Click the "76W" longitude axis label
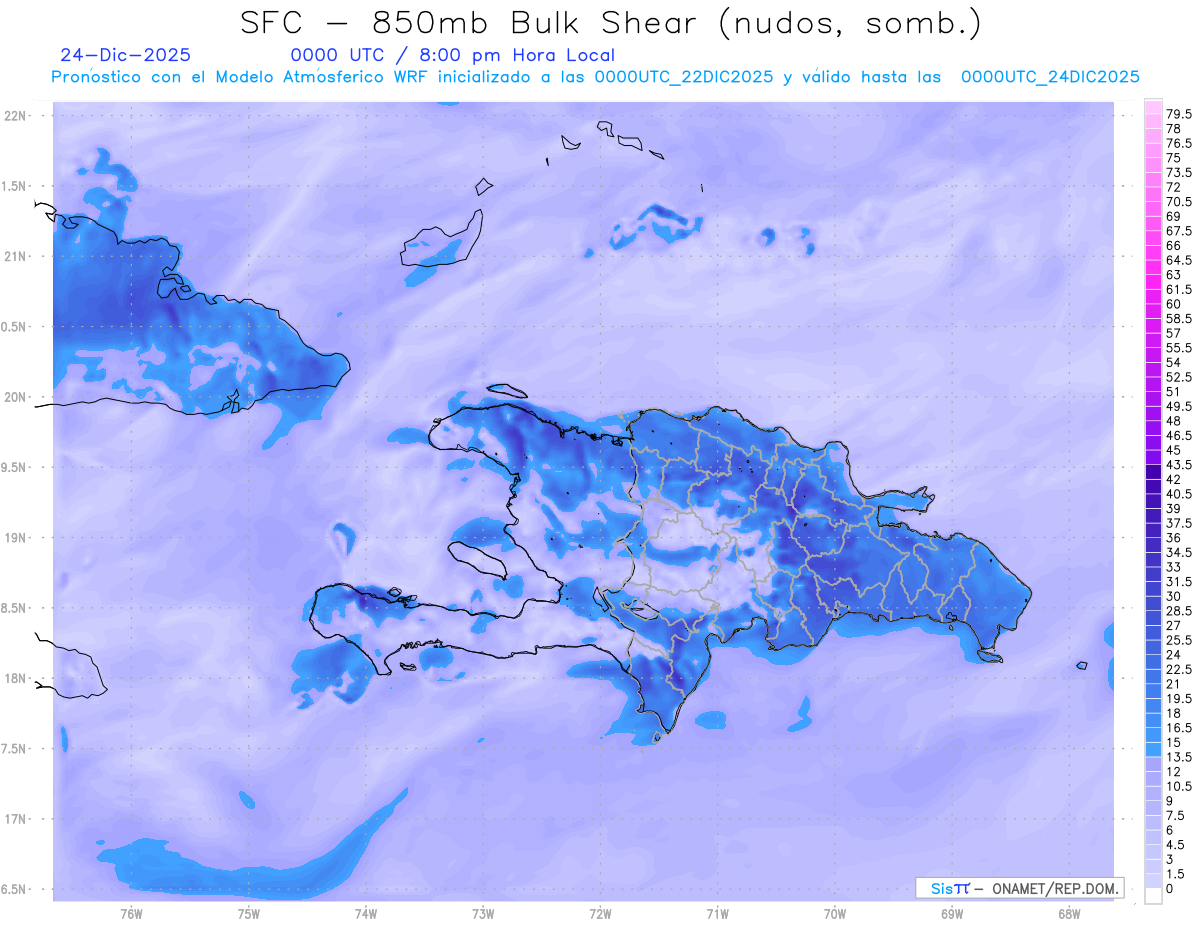The width and height of the screenshot is (1200, 927). 131,913
